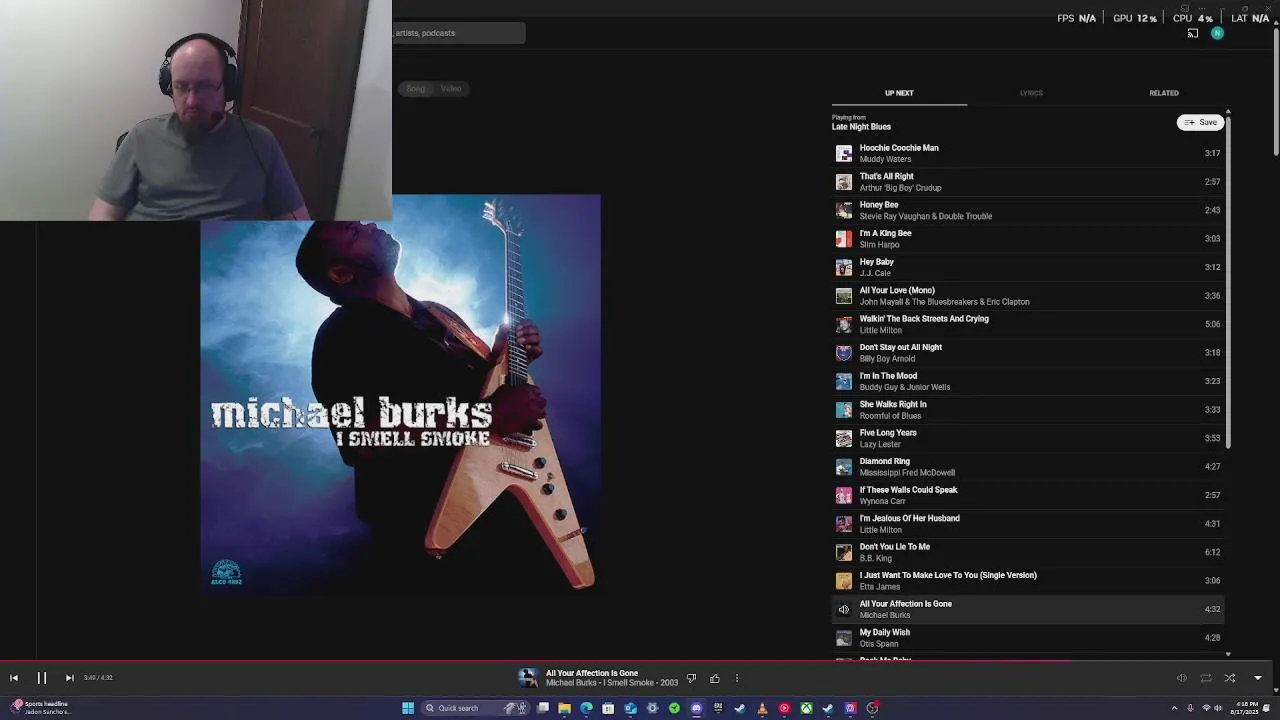Screen dimensions: 1280x720
Task: Open the Late Night Blues playlist link
Action: 861,127
